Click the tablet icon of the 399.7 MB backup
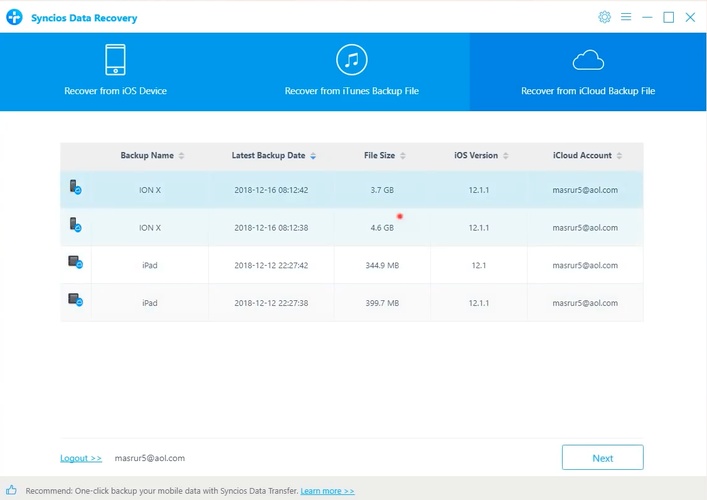 click(75, 300)
